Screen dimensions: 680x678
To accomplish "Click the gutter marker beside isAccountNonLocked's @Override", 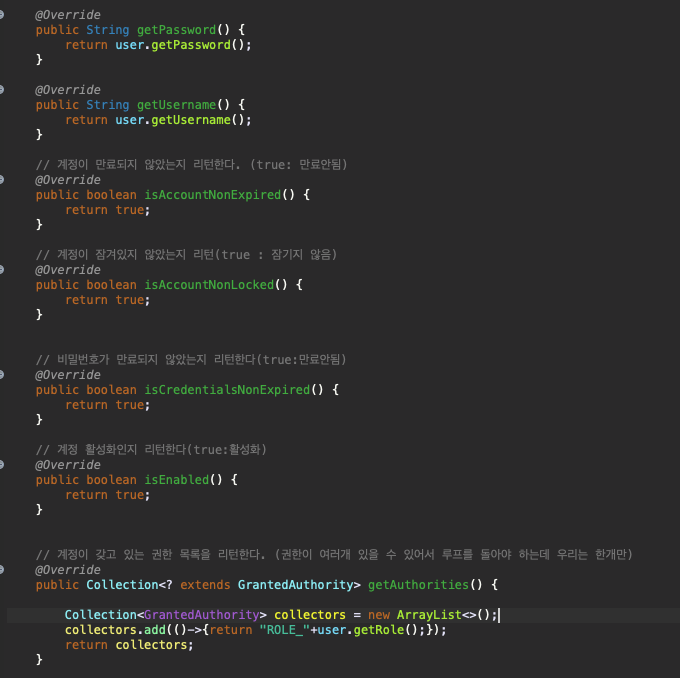I will tap(2, 270).
